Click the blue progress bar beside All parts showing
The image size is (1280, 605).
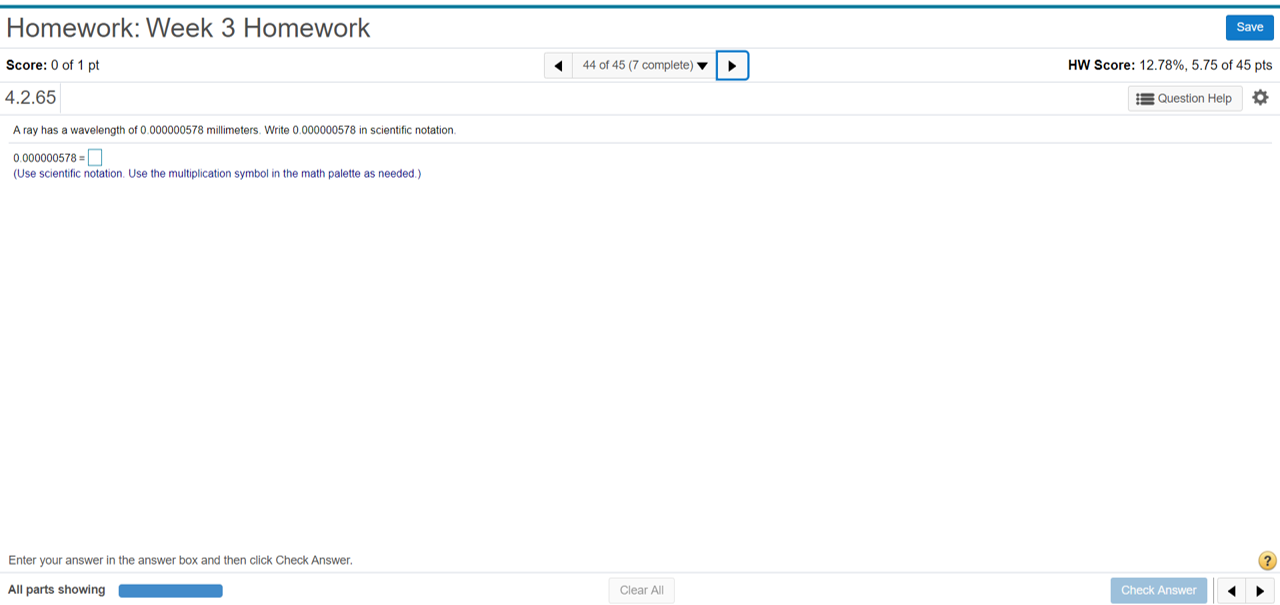[x=171, y=590]
